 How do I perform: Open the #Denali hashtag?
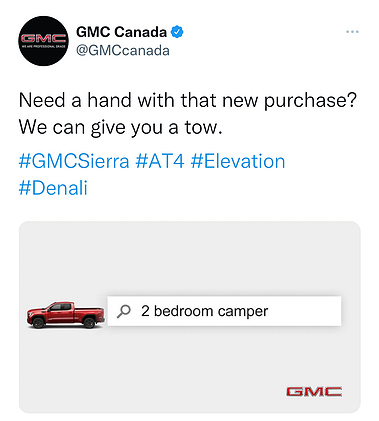[x=53, y=188]
